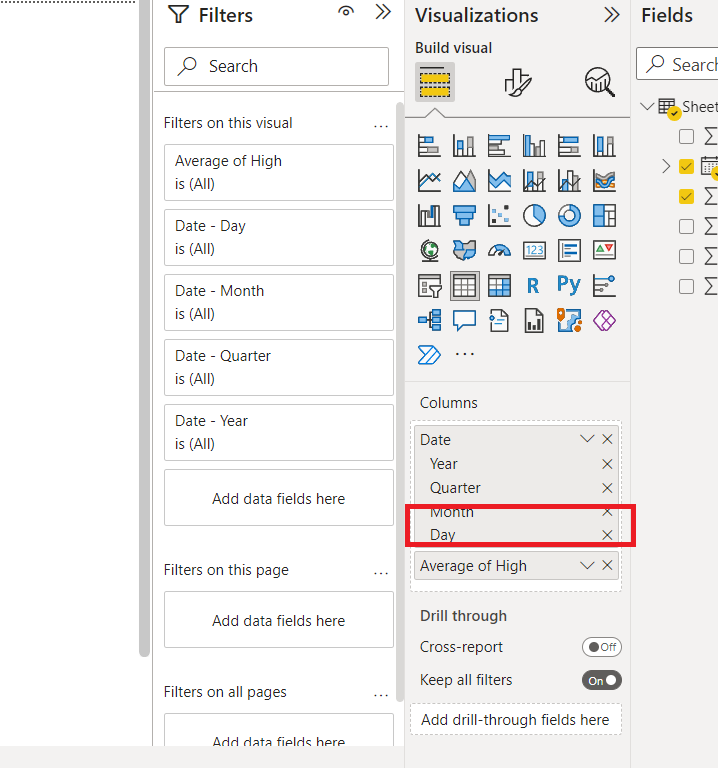Add a Paginated report visual

coord(534,321)
